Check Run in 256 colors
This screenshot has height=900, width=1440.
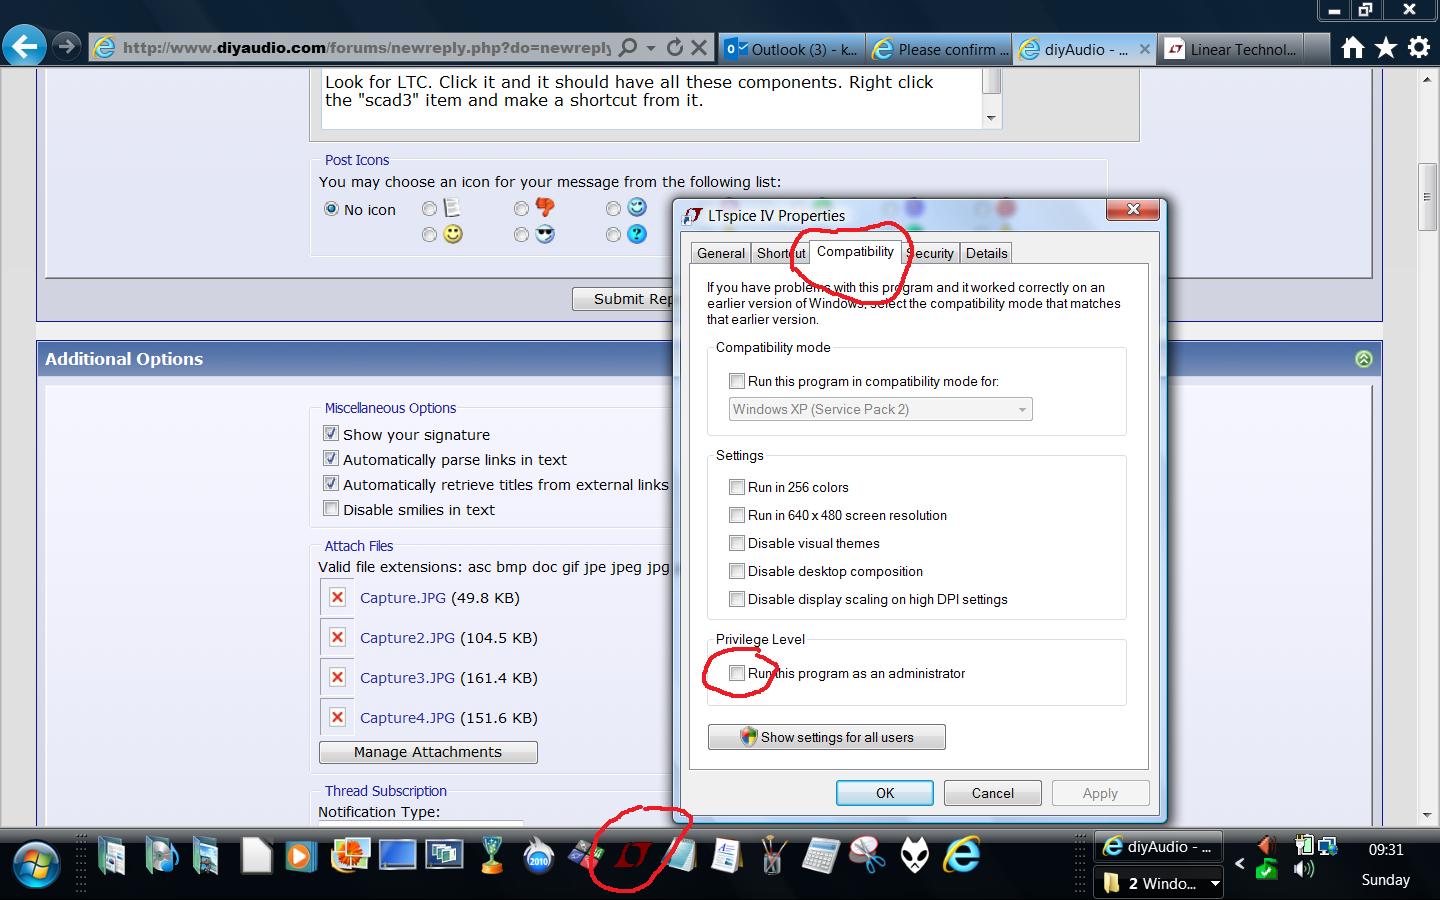click(737, 487)
